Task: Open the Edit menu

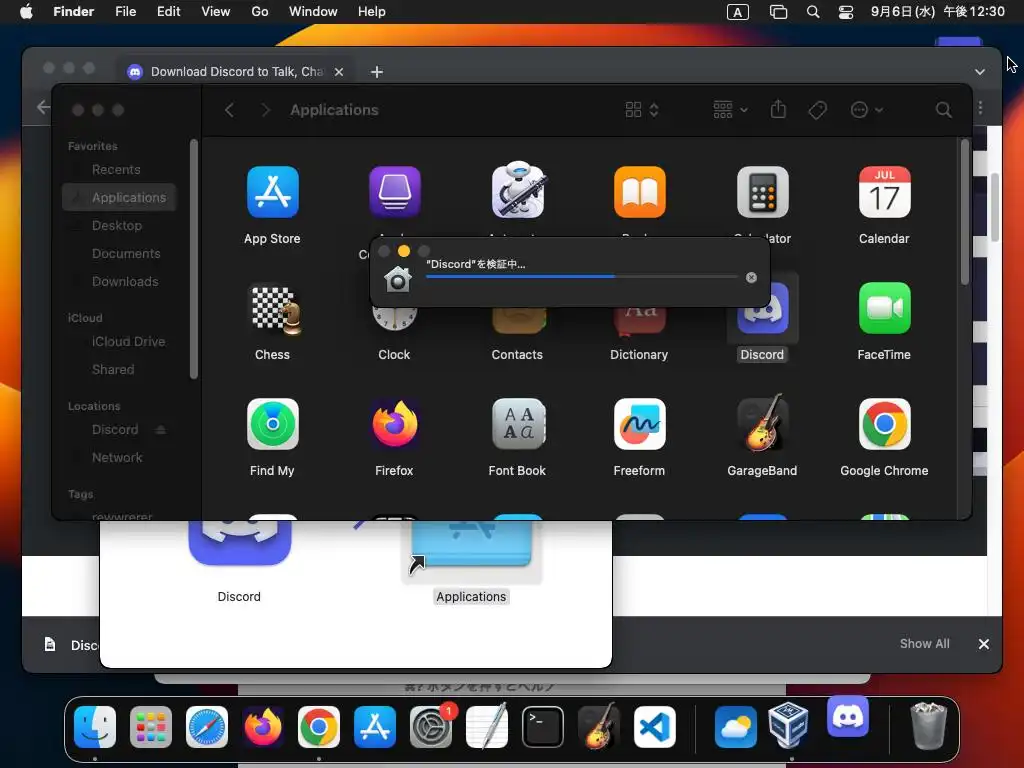Action: (168, 11)
